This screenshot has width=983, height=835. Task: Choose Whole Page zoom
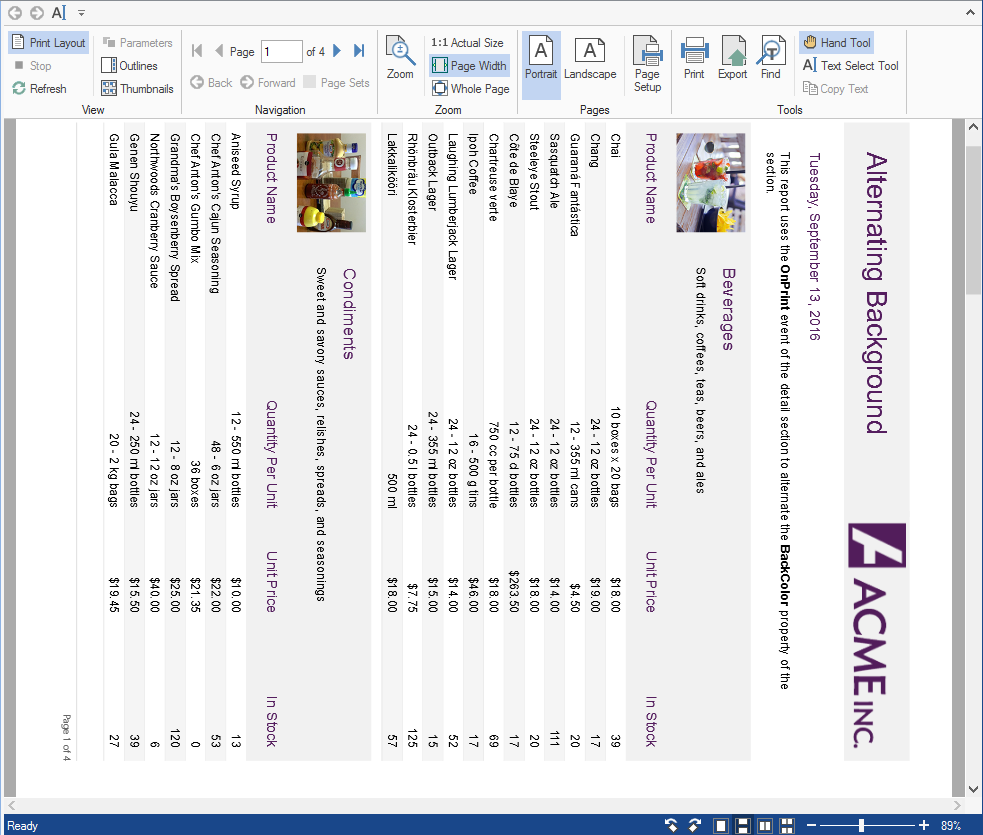(x=470, y=89)
